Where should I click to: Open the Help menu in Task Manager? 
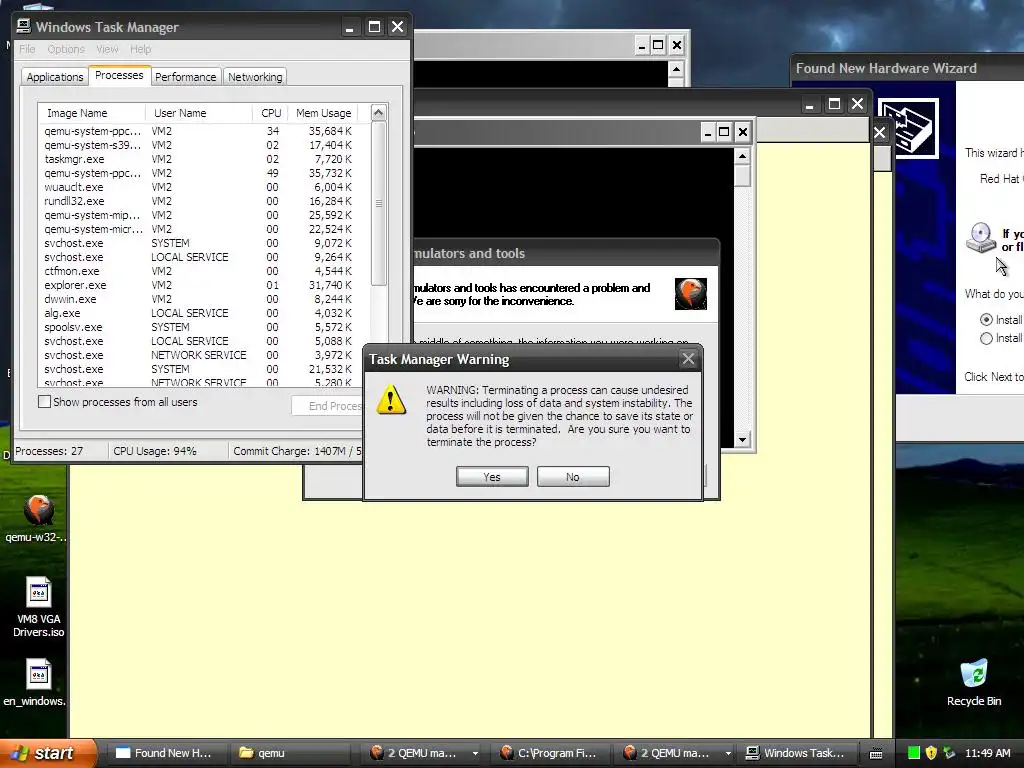140,49
